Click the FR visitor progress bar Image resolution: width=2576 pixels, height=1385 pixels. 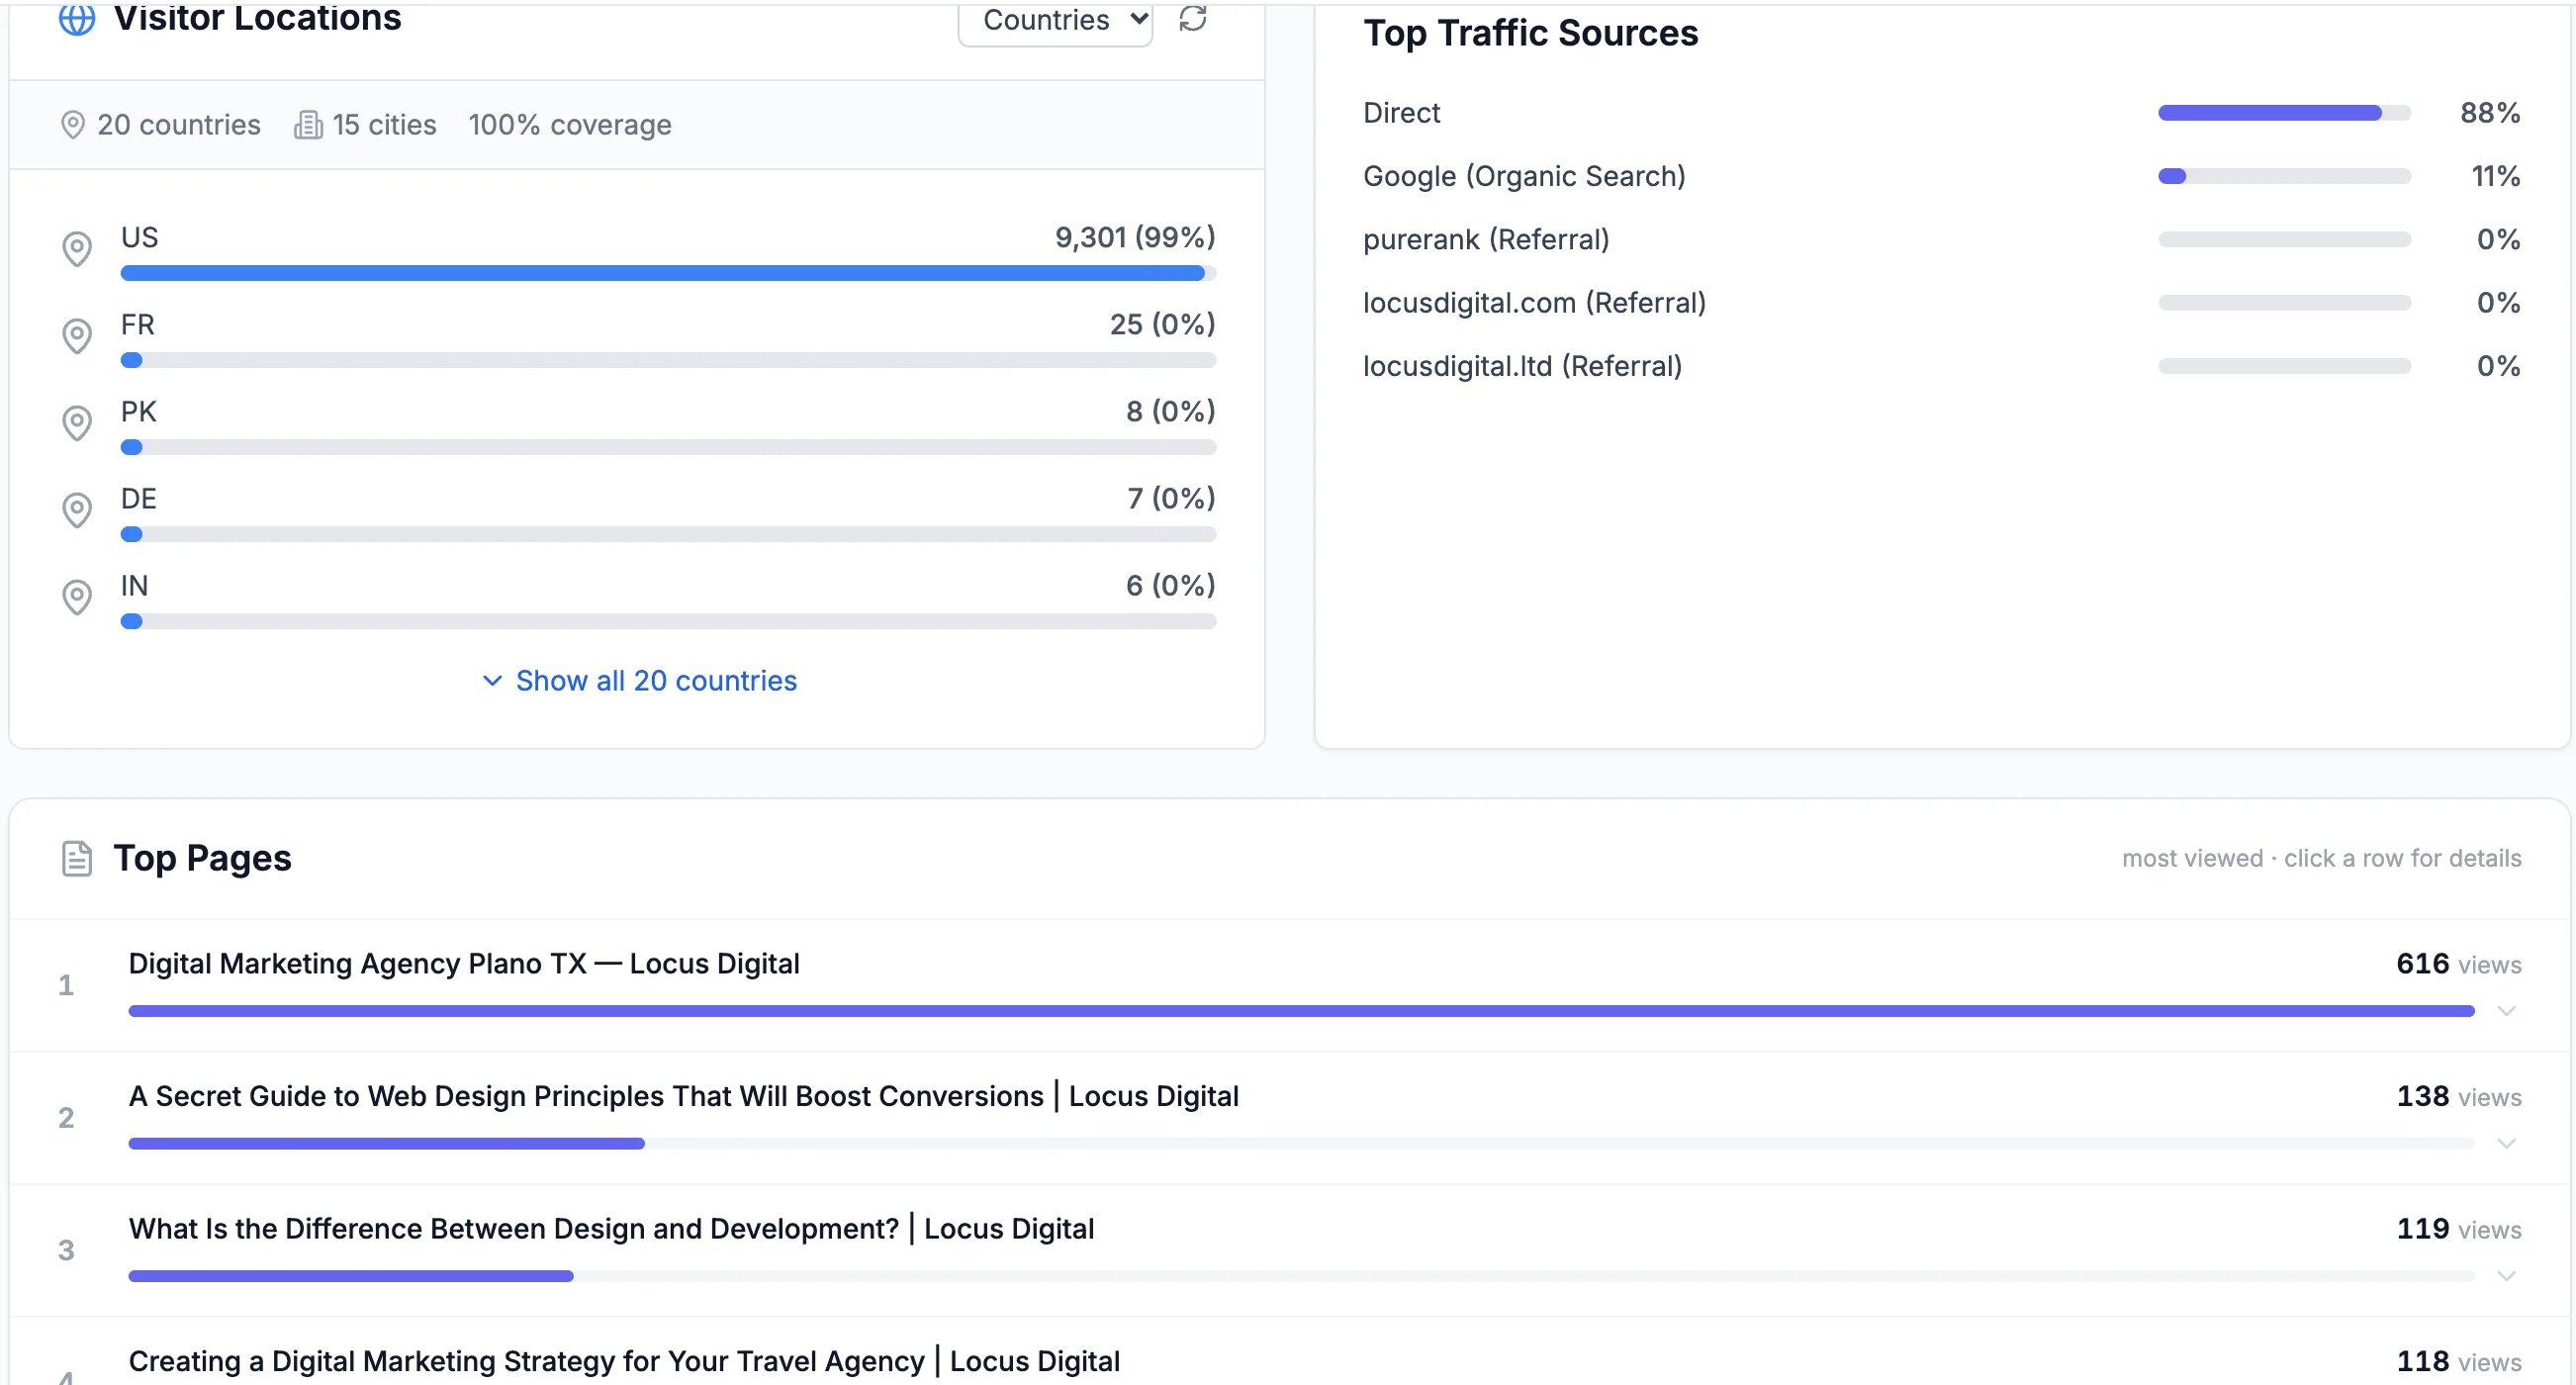pos(668,360)
